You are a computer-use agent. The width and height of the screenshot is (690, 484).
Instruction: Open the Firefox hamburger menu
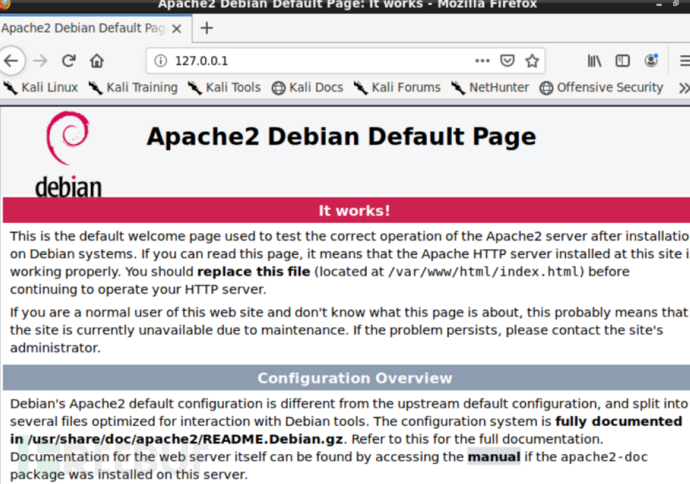[685, 61]
